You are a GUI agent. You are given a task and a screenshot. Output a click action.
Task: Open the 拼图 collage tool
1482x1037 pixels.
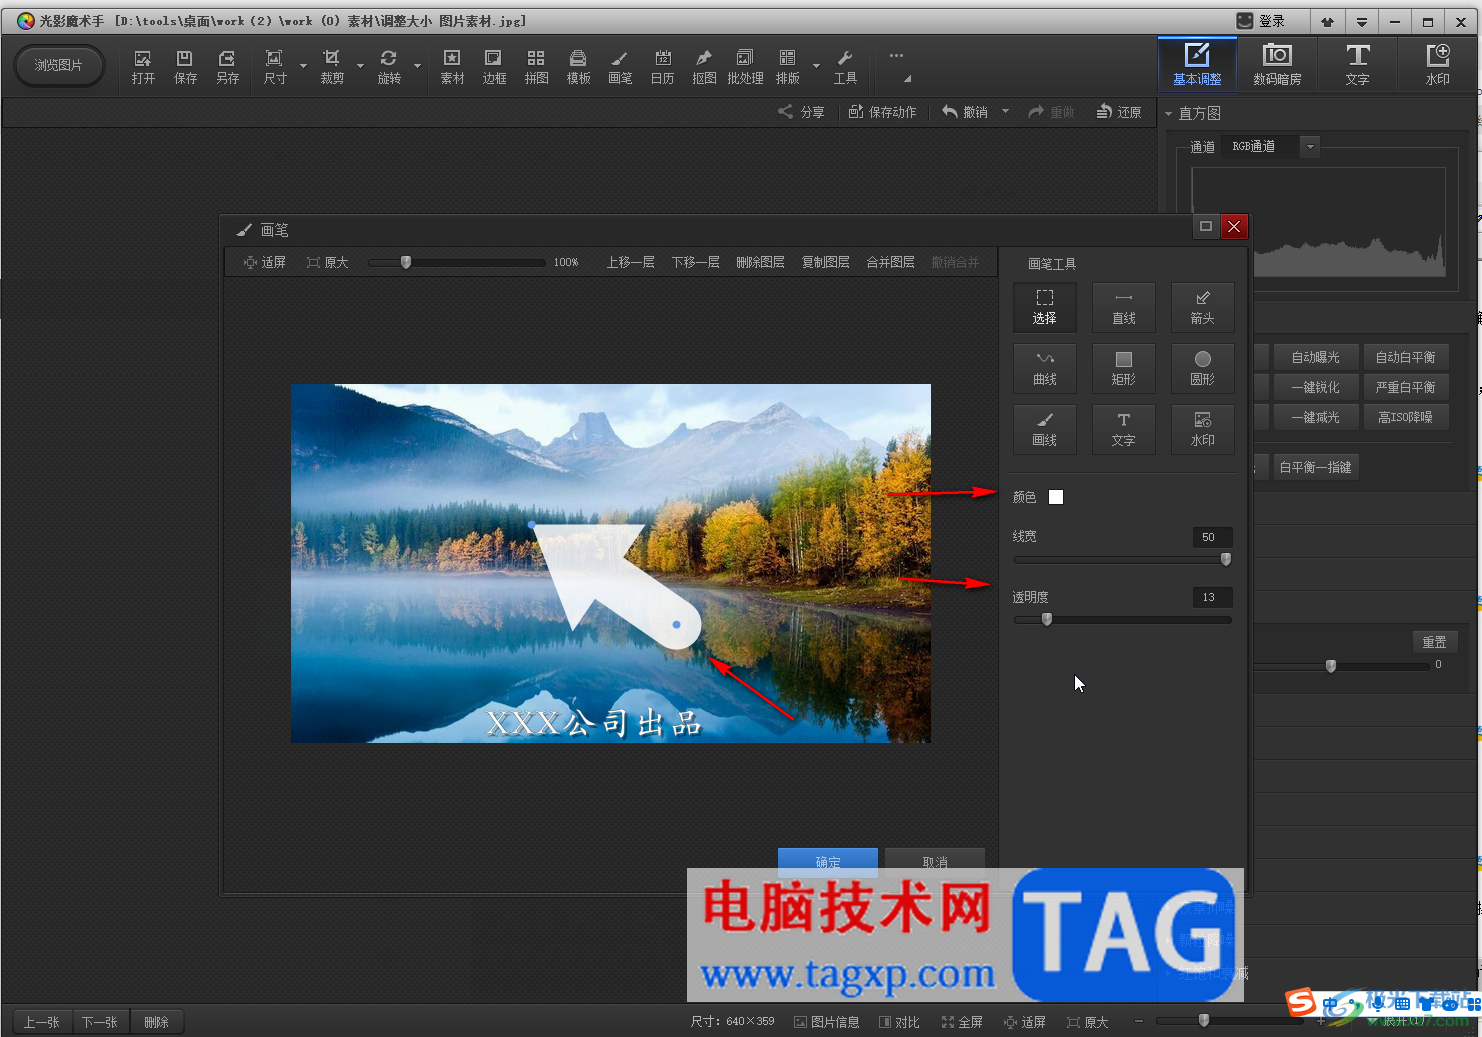536,67
